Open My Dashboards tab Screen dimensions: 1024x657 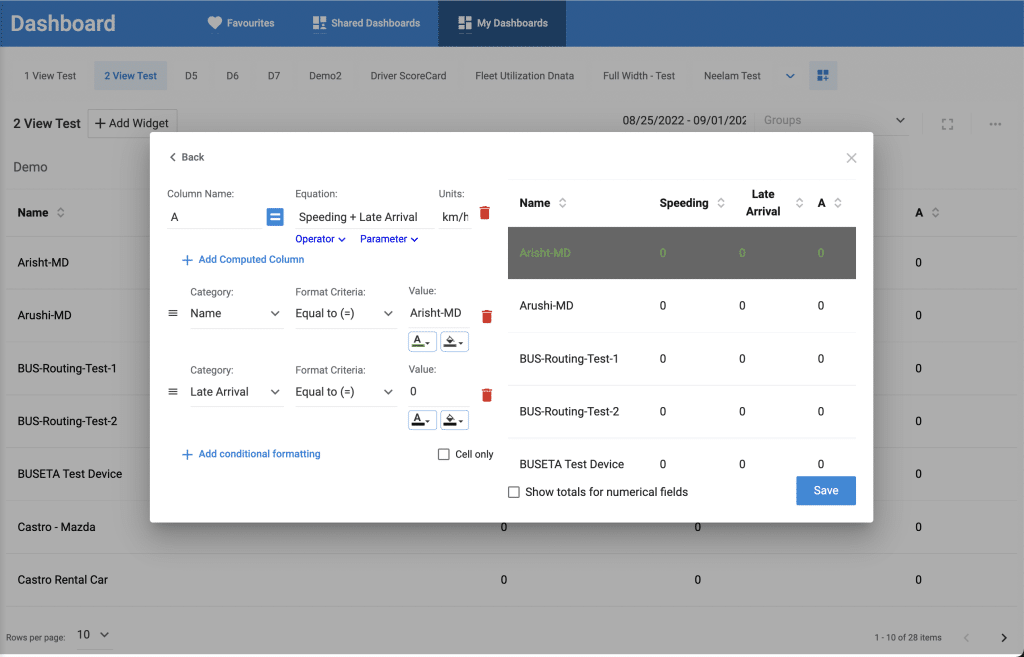502,23
